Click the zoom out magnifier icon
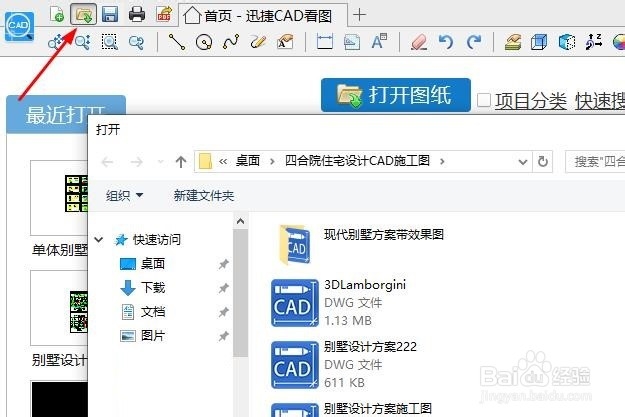The height and width of the screenshot is (417, 625). coord(136,42)
